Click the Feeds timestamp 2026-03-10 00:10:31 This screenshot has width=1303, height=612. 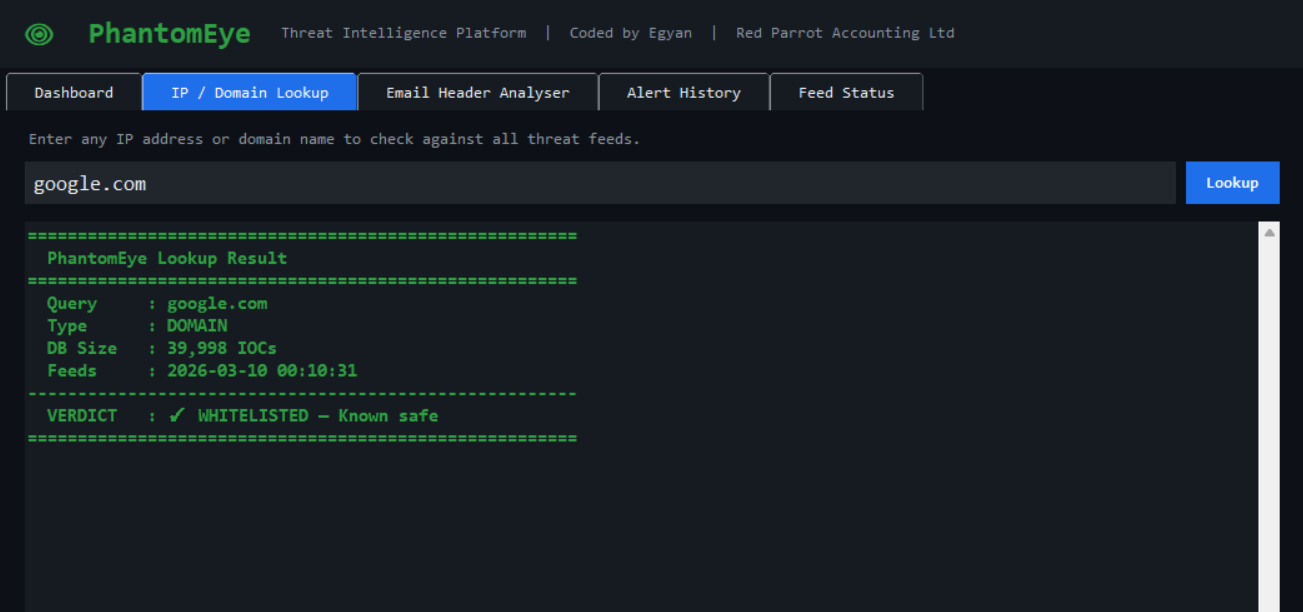[262, 371]
